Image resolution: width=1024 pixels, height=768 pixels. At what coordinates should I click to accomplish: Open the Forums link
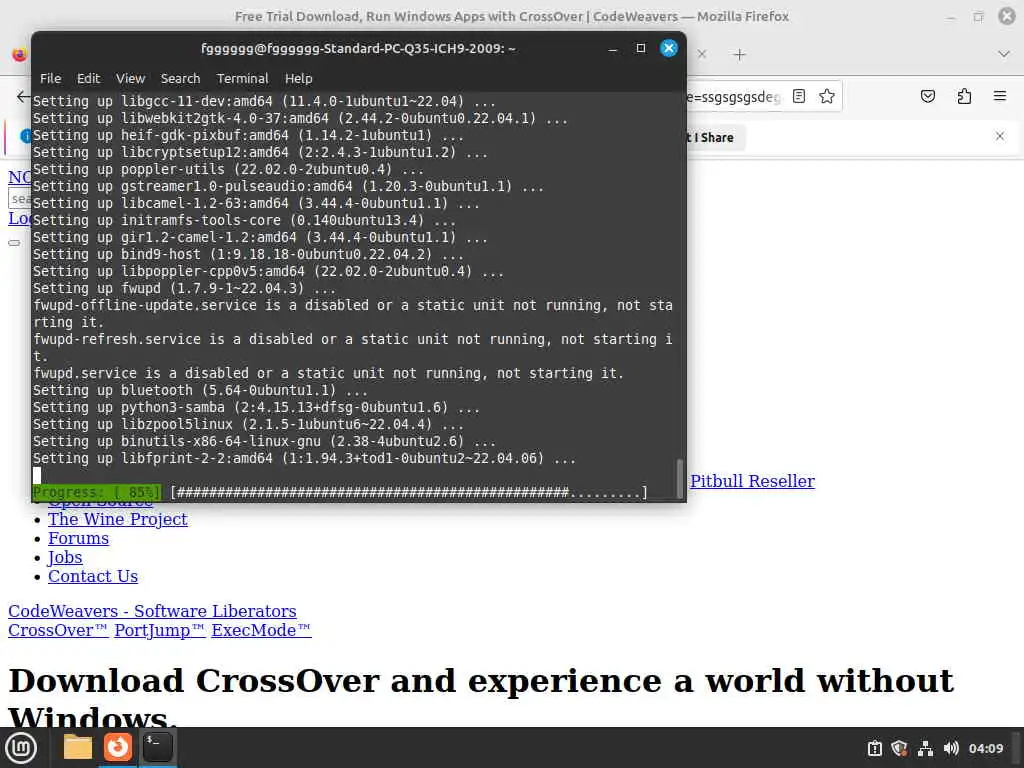pos(78,538)
